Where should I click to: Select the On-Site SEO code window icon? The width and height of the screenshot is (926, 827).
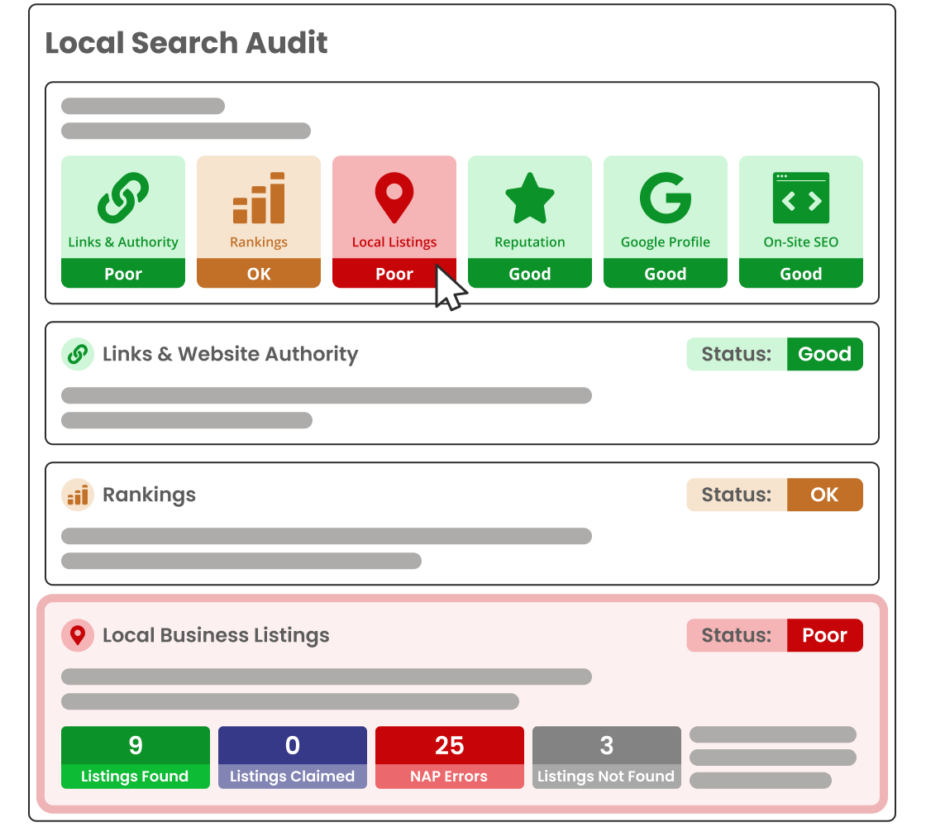tap(801, 198)
